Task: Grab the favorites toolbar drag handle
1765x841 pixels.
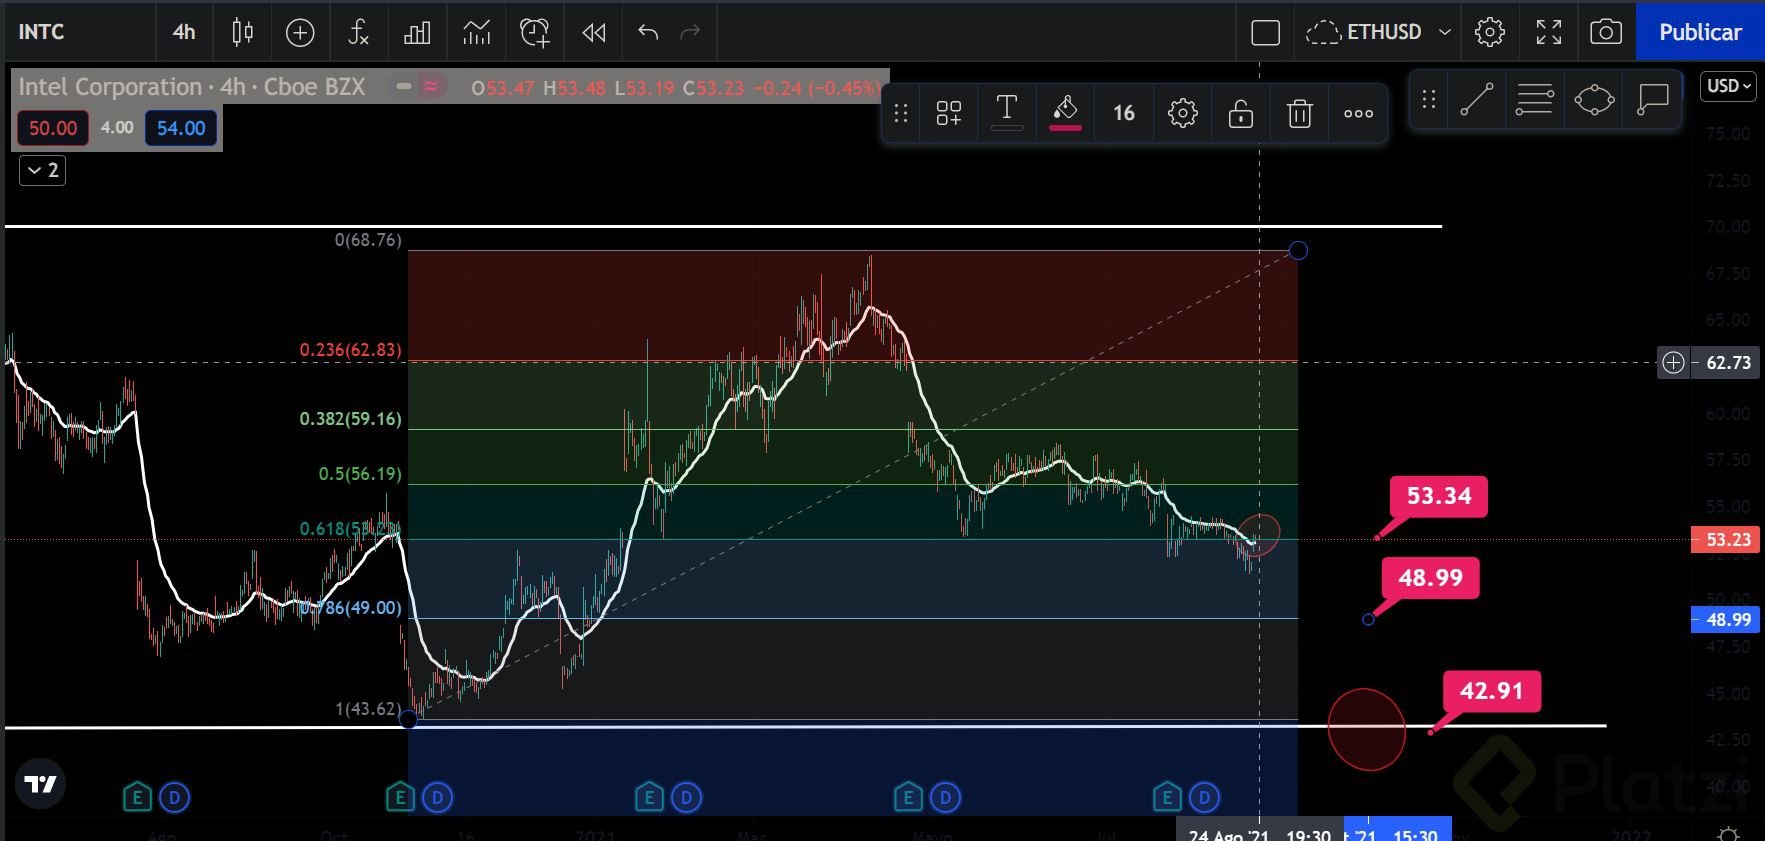Action: [x=1429, y=99]
